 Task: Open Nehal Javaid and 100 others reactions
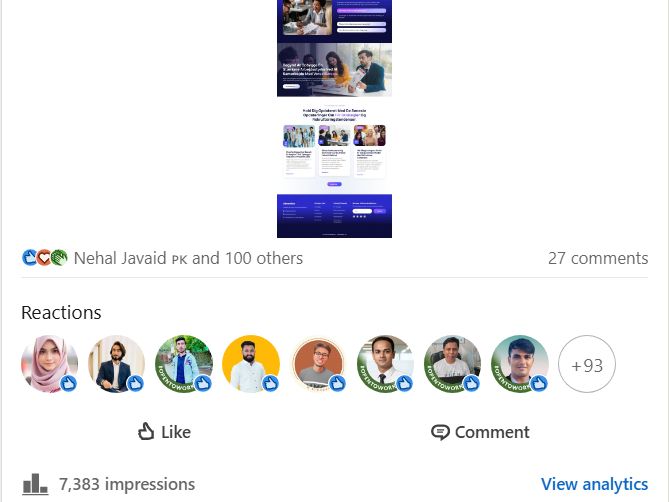click(188, 258)
